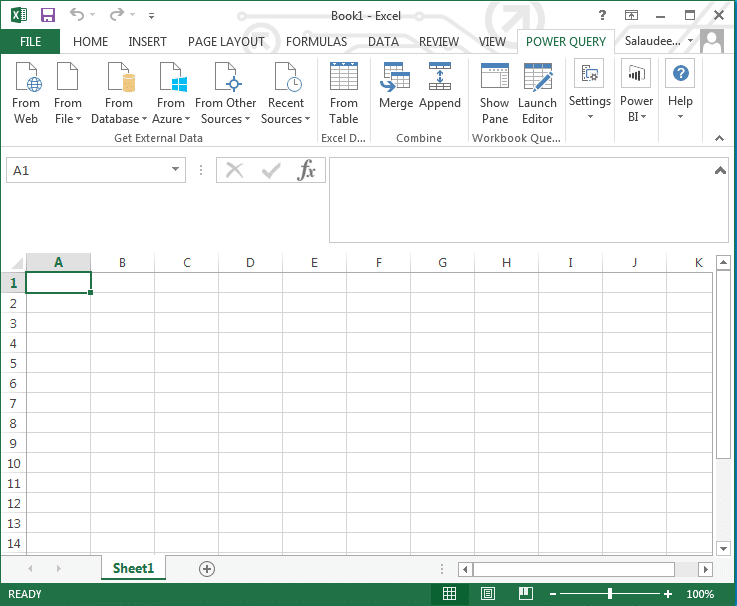Click horizontal scrollbar right arrow
Viewport: 737px width, 606px height.
point(705,569)
